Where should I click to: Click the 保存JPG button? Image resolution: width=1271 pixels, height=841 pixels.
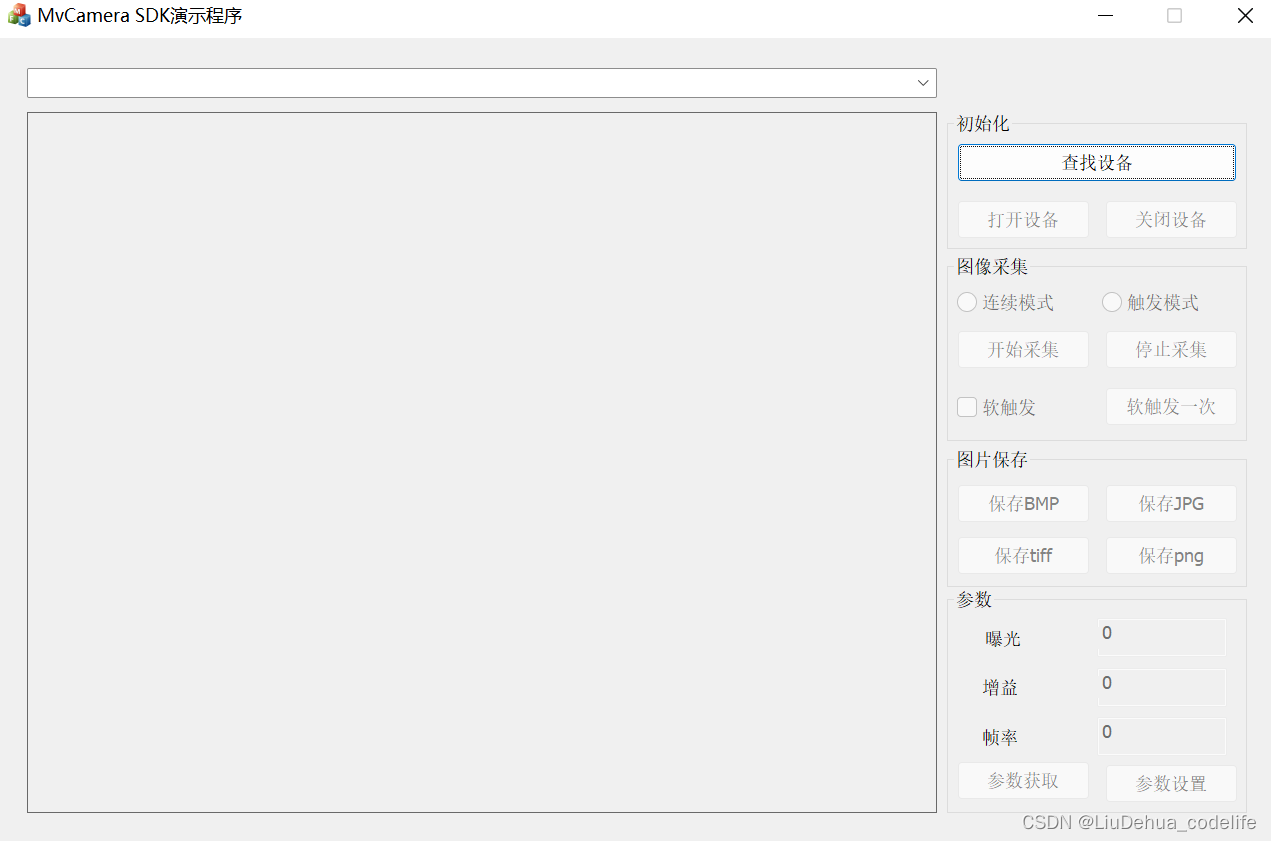coord(1171,504)
